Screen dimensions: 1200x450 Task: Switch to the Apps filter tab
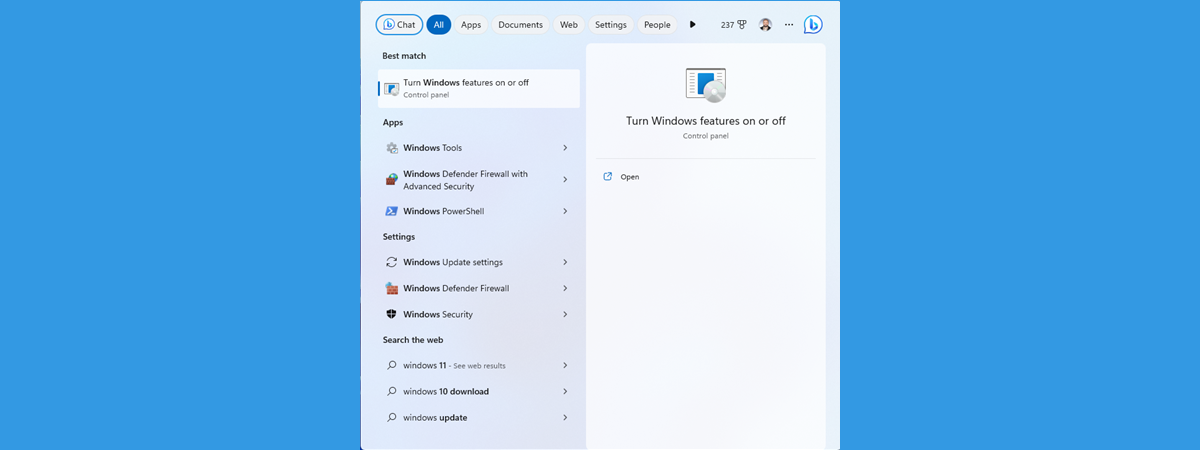[471, 25]
